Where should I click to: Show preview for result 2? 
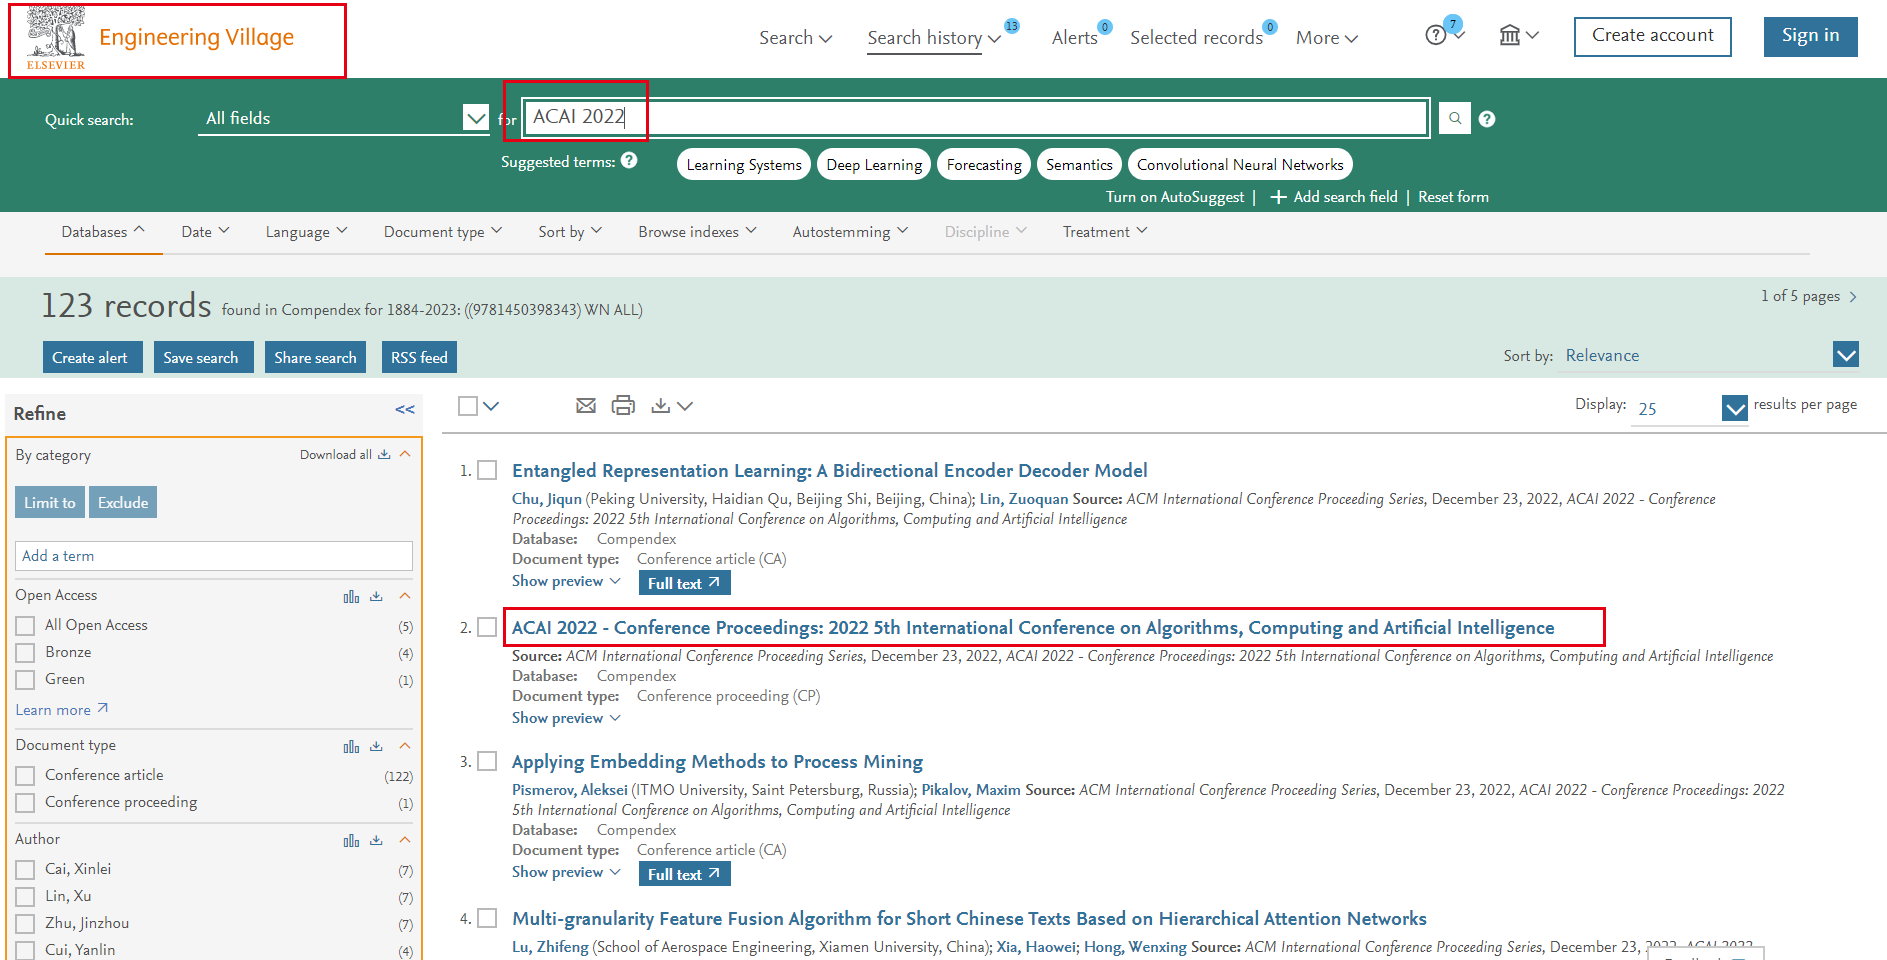pos(566,718)
